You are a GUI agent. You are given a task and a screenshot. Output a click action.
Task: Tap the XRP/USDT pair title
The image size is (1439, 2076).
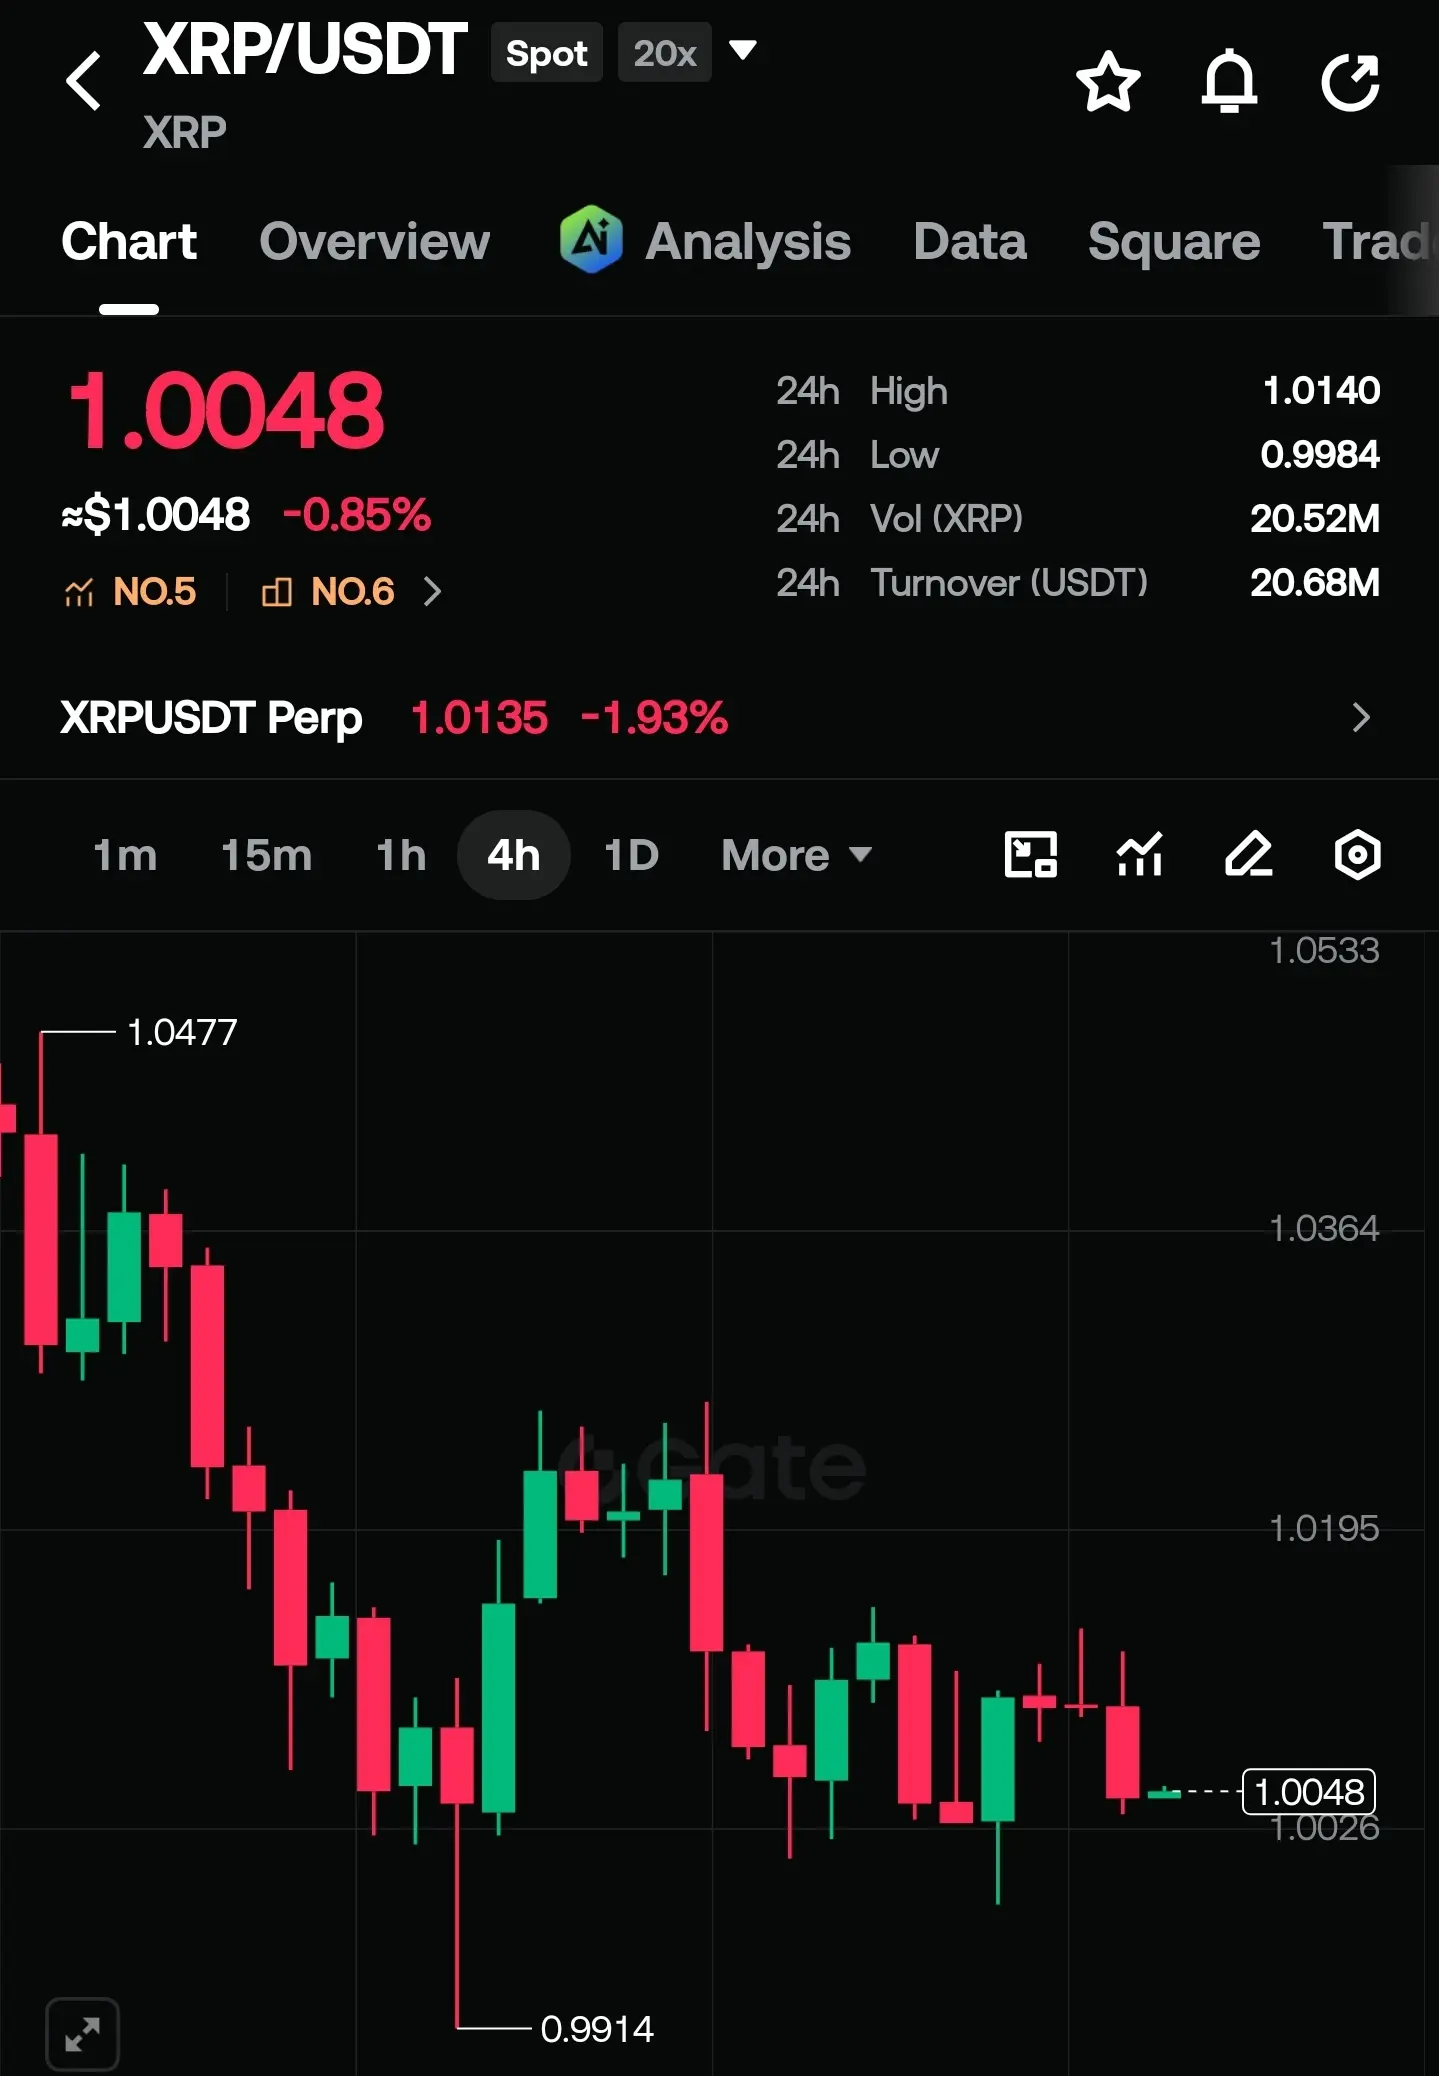(305, 50)
